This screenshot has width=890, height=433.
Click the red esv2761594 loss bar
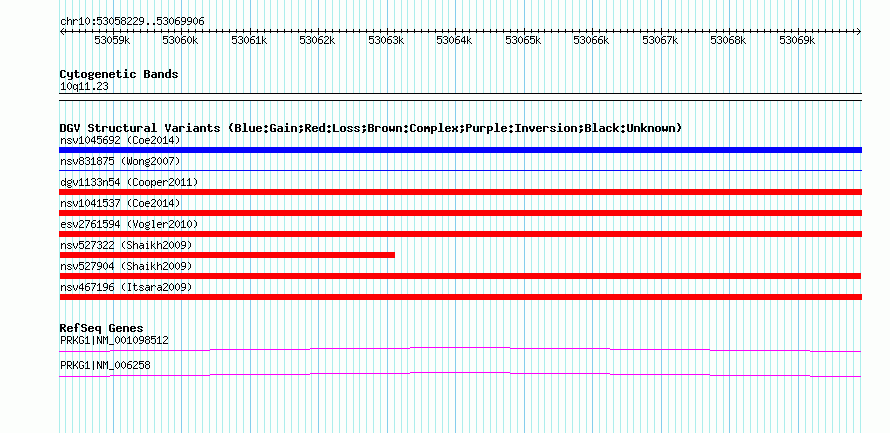click(460, 234)
